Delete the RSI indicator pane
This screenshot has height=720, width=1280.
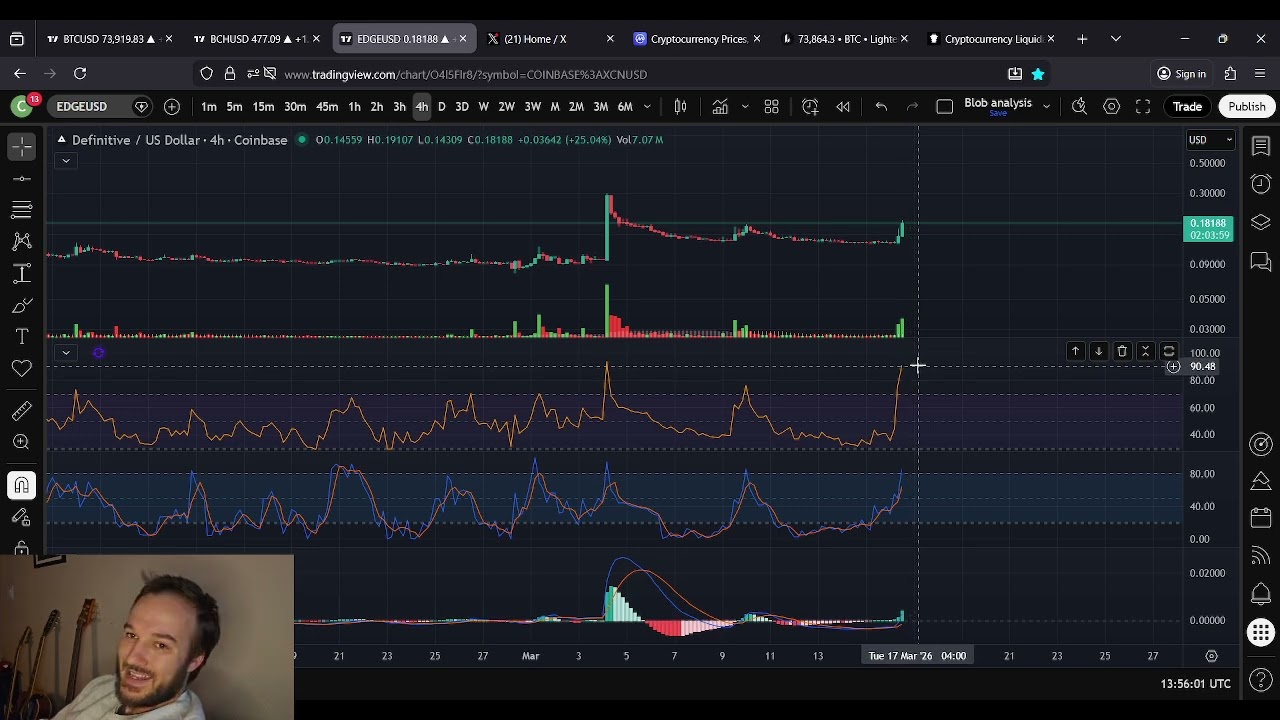coord(1122,352)
